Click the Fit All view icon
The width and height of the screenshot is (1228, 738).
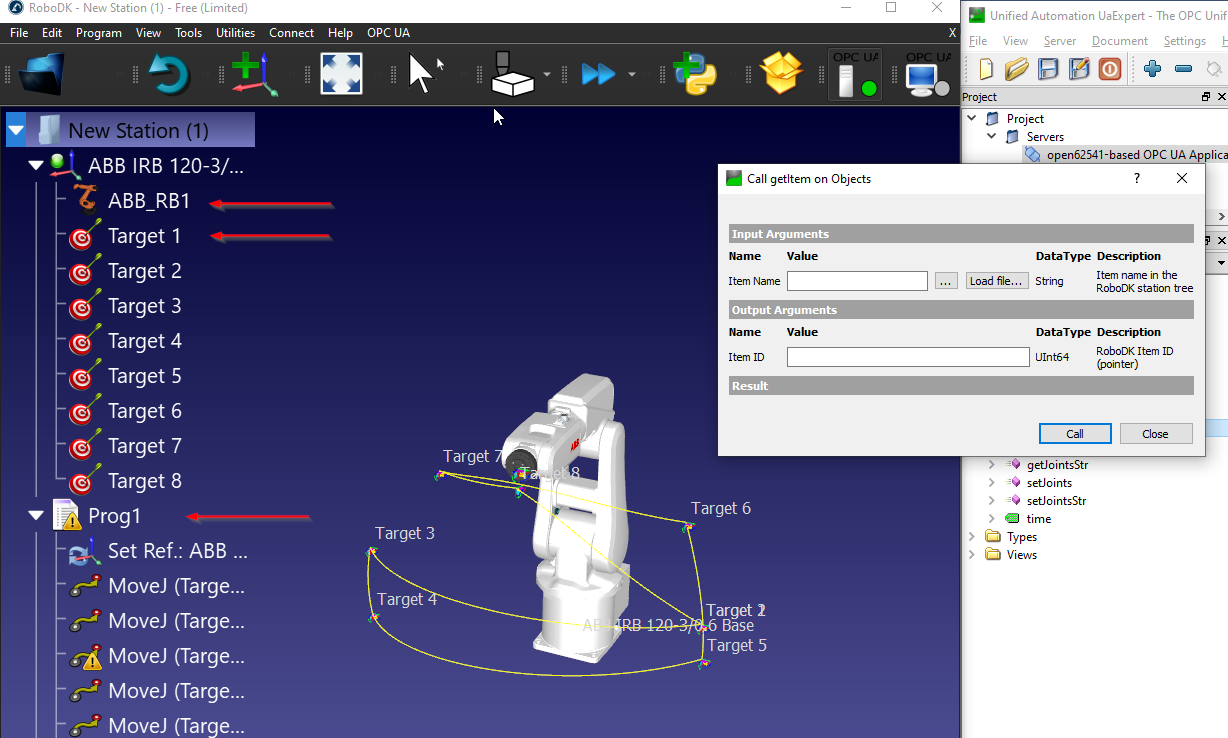tap(341, 73)
